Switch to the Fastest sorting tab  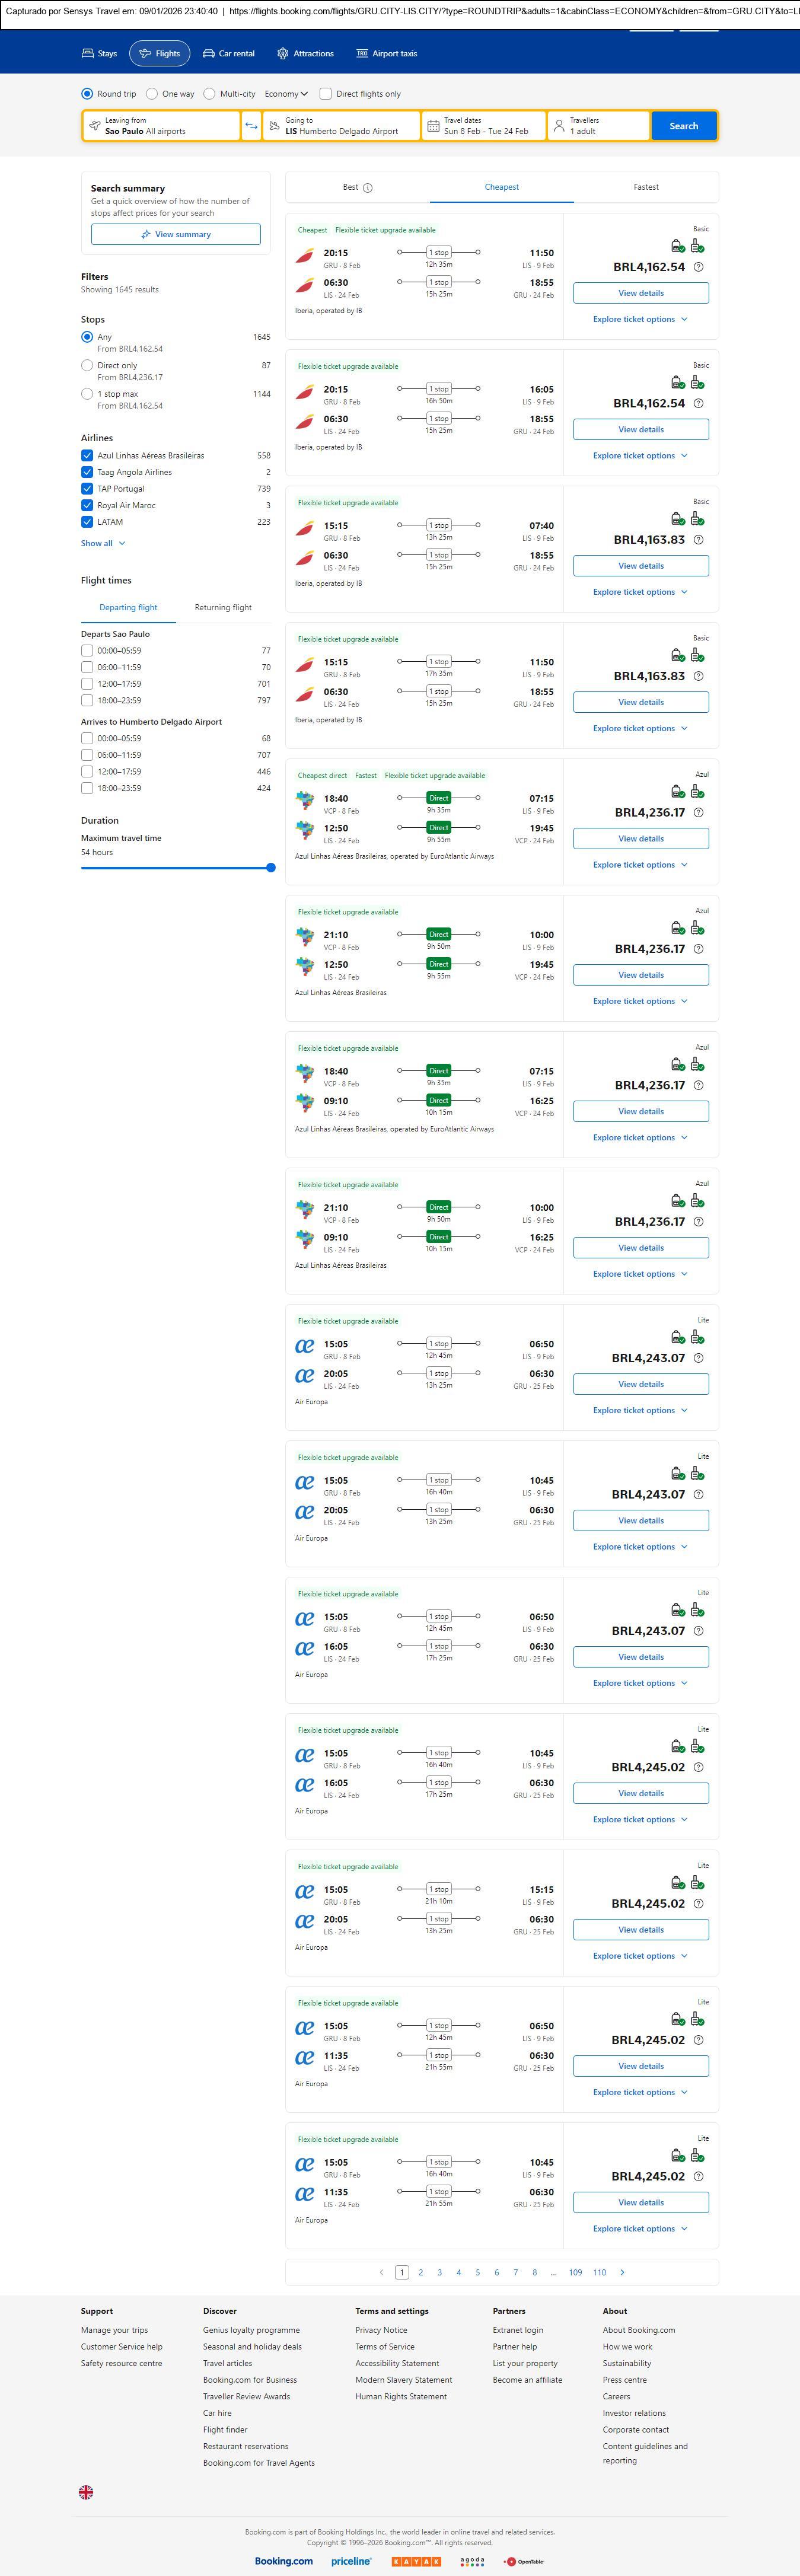click(646, 187)
